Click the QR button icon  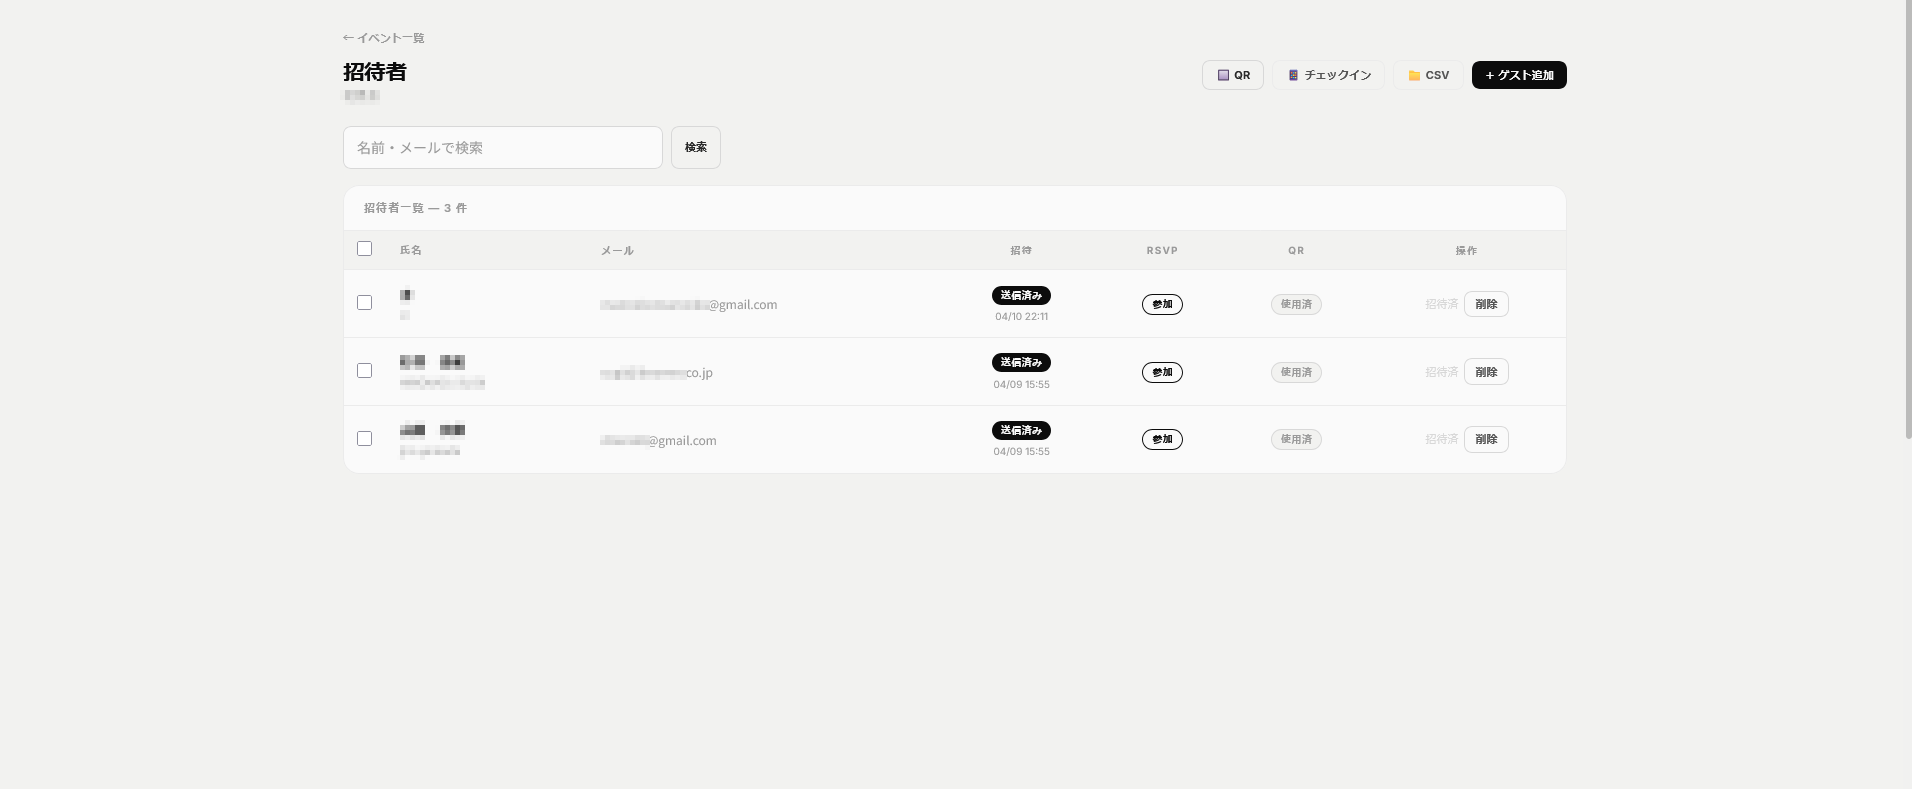click(x=1223, y=75)
